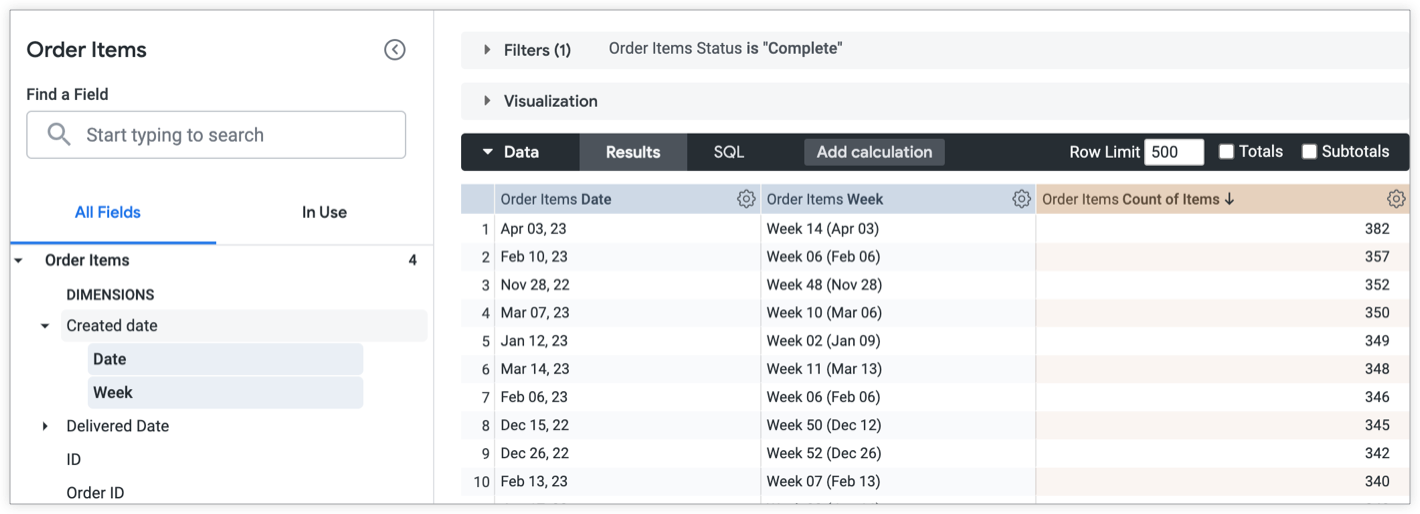1420x514 pixels.
Task: Select the Order ID dimension field
Action: [x=95, y=493]
